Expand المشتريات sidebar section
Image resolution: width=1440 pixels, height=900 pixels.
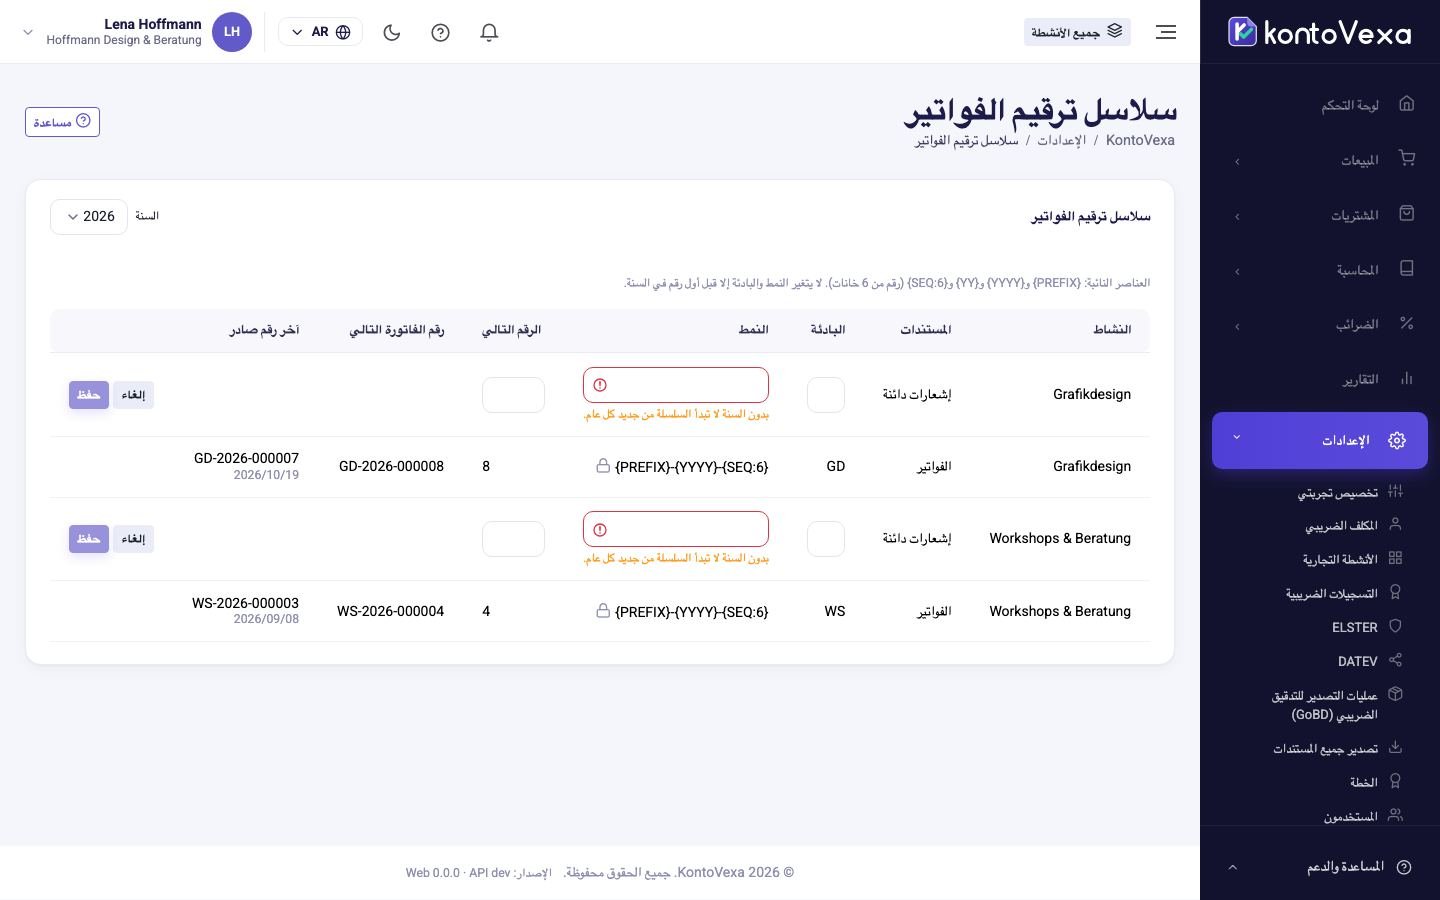point(1319,215)
